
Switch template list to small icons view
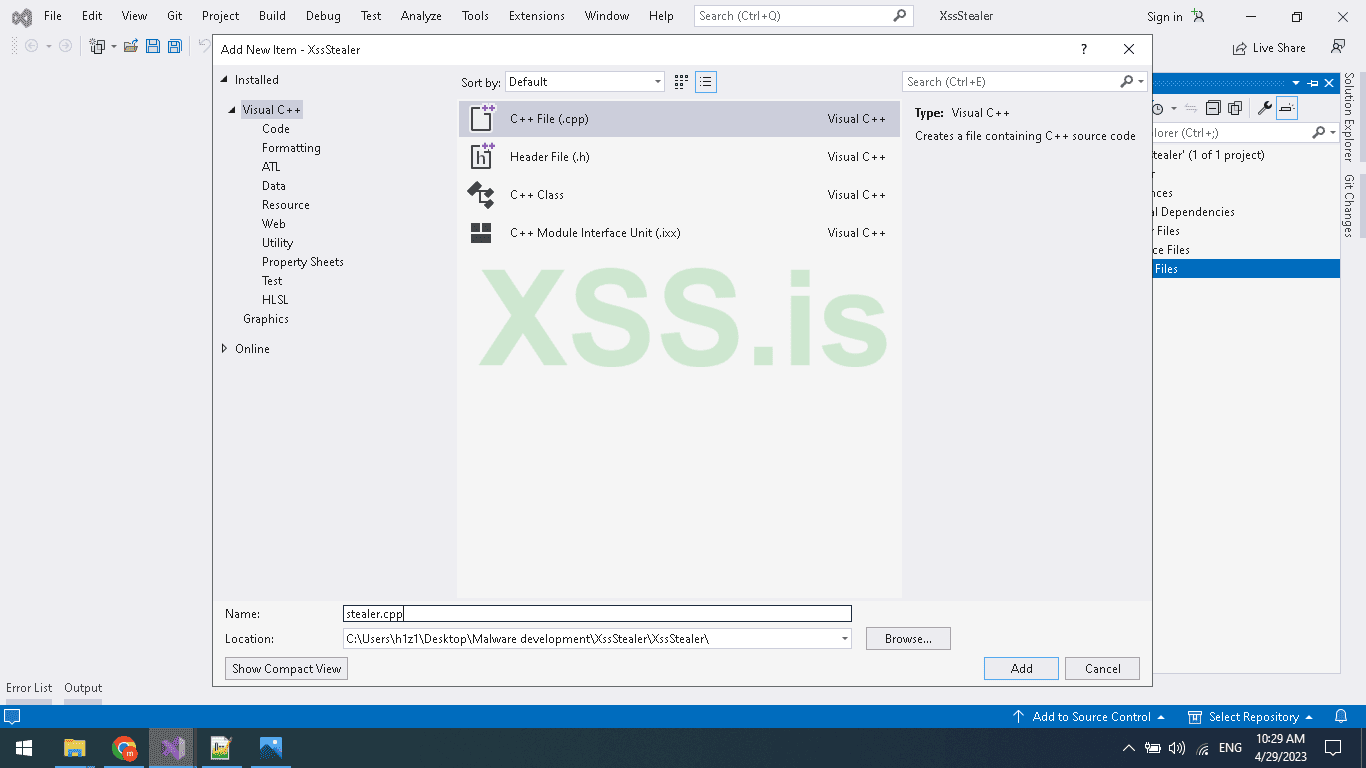(706, 82)
